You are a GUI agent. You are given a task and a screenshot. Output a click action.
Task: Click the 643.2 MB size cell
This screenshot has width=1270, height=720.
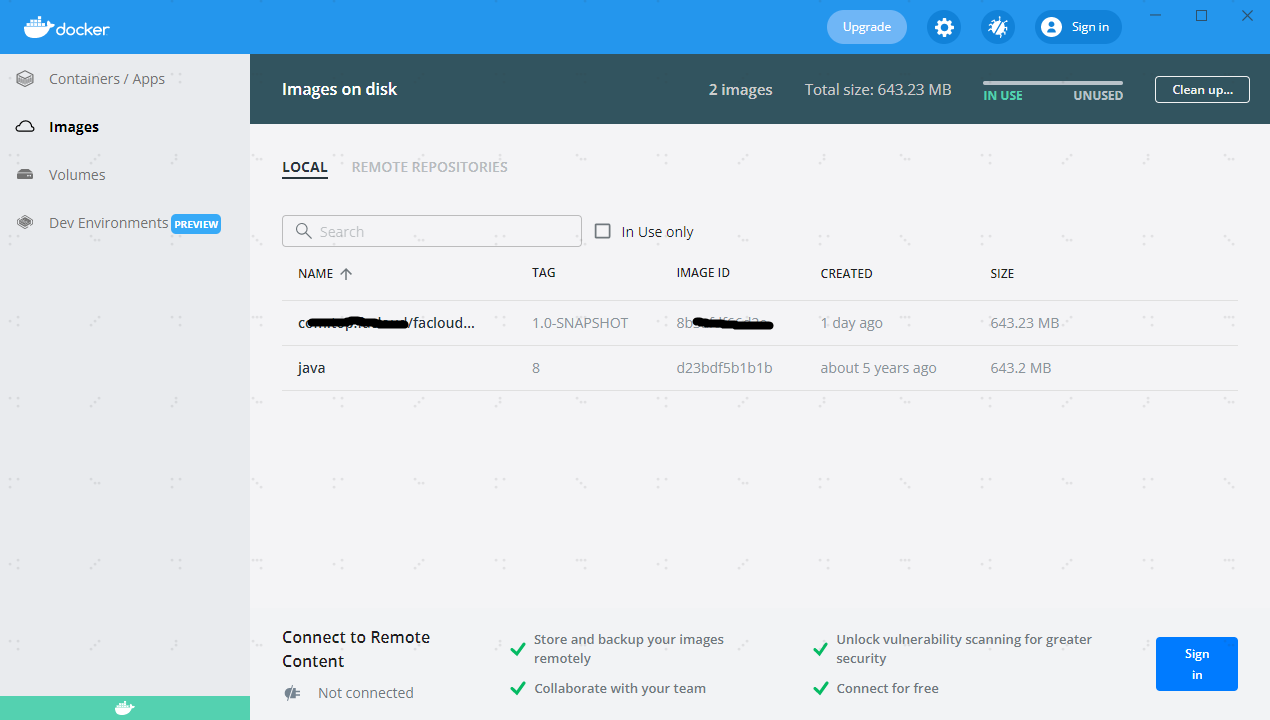pos(1021,368)
